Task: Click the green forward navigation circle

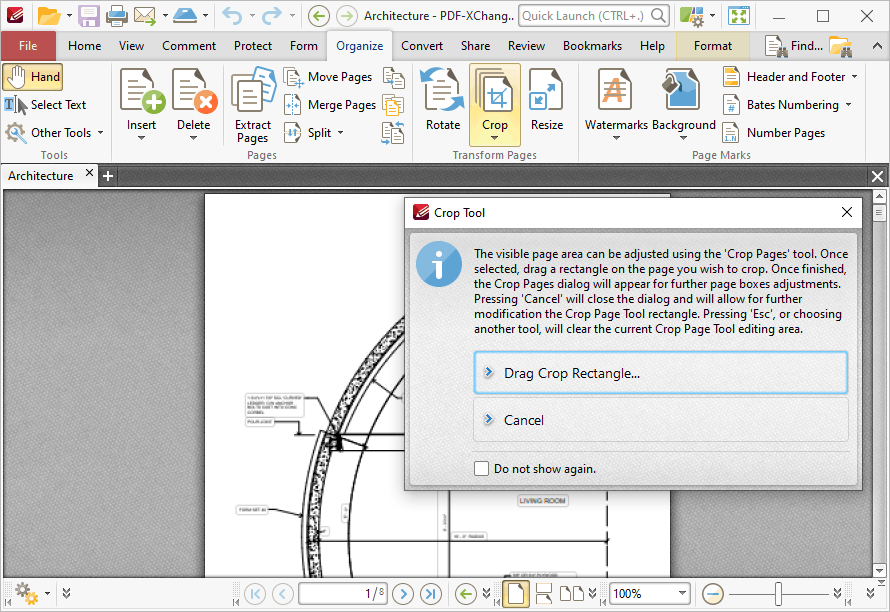Action: pos(346,16)
